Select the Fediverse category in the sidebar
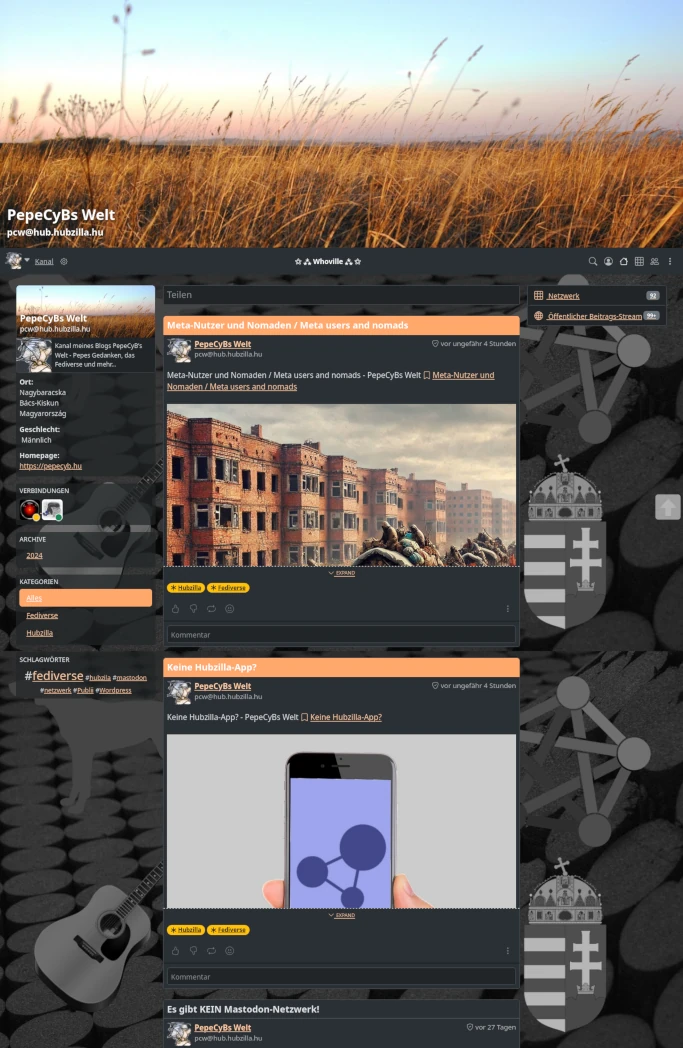Image resolution: width=683 pixels, height=1048 pixels. tap(42, 615)
